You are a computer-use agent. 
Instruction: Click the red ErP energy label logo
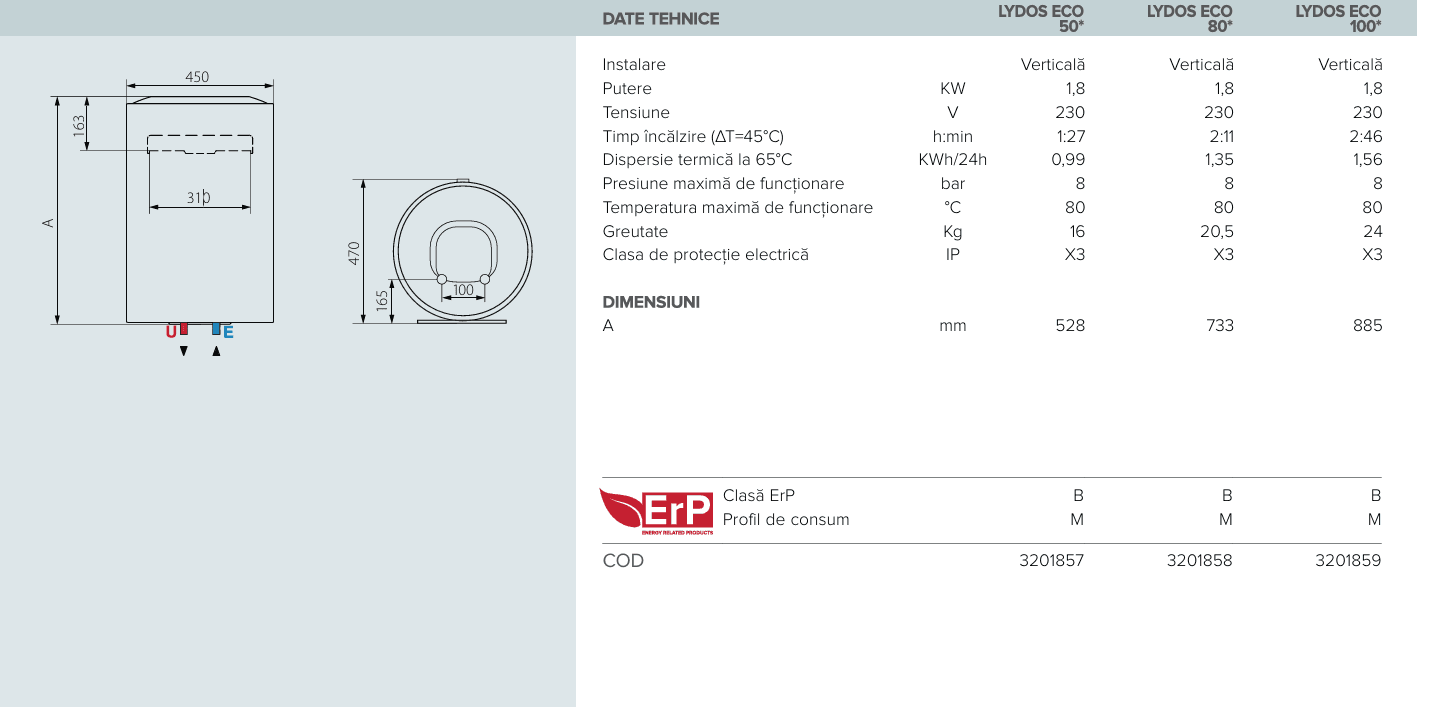click(x=656, y=511)
